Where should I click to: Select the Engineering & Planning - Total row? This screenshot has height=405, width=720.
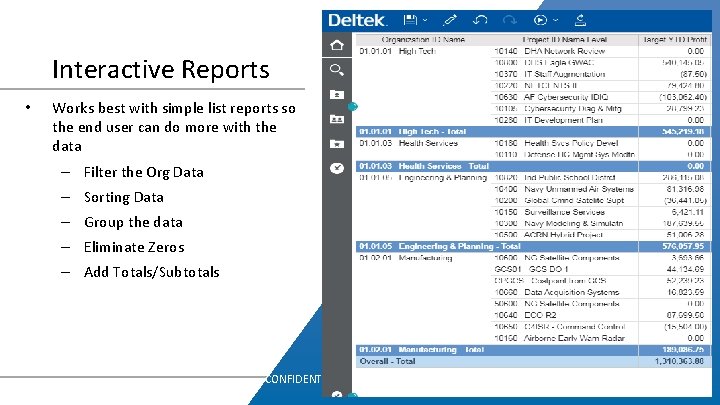click(x=533, y=246)
